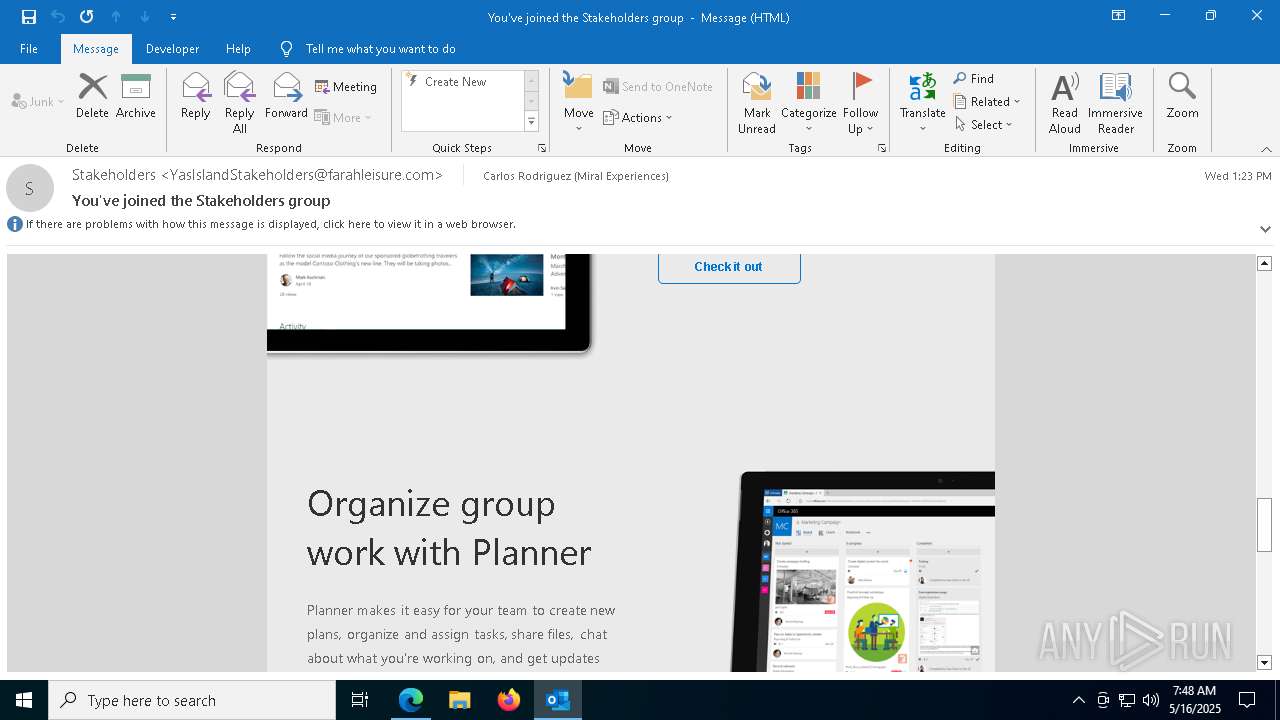Launch Firefox from taskbar
The height and width of the screenshot is (720, 1280).
[509, 700]
